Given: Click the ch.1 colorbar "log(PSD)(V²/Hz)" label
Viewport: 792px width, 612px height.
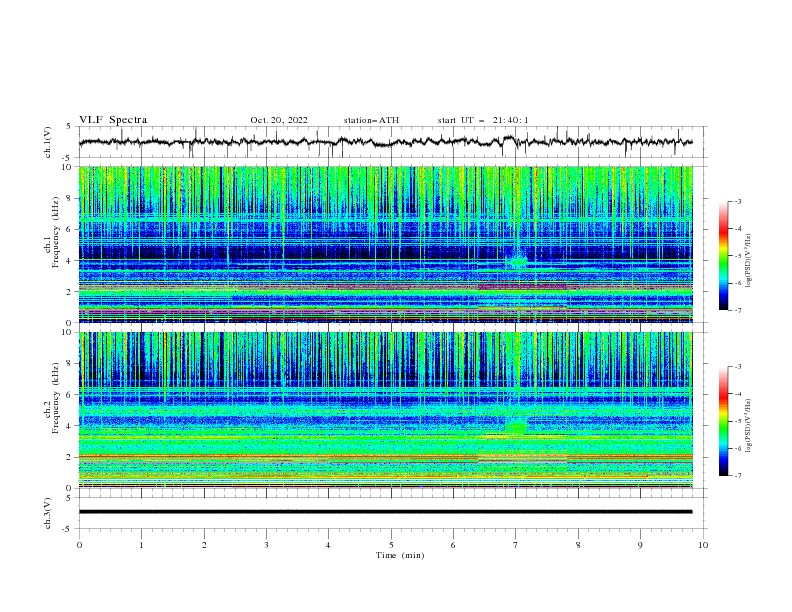Looking at the screenshot, I should 750,261.
